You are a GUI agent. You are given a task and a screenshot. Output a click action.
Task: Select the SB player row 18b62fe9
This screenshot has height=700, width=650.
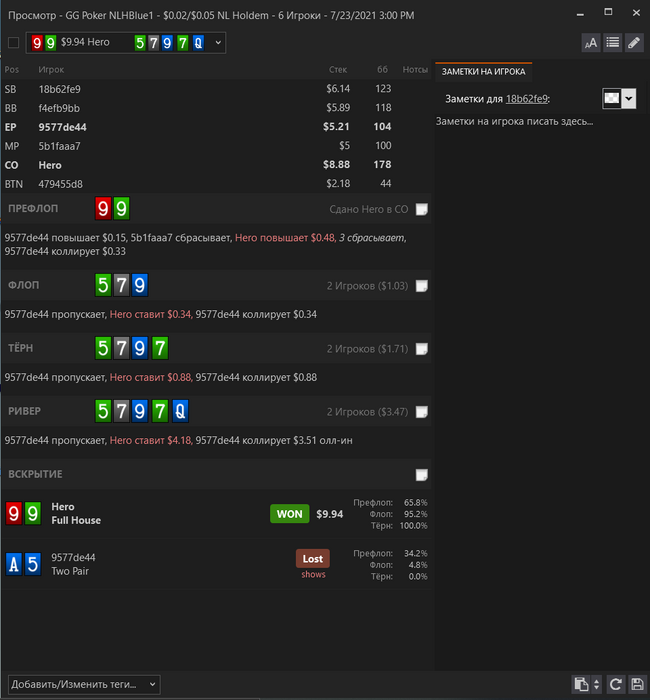coord(216,89)
